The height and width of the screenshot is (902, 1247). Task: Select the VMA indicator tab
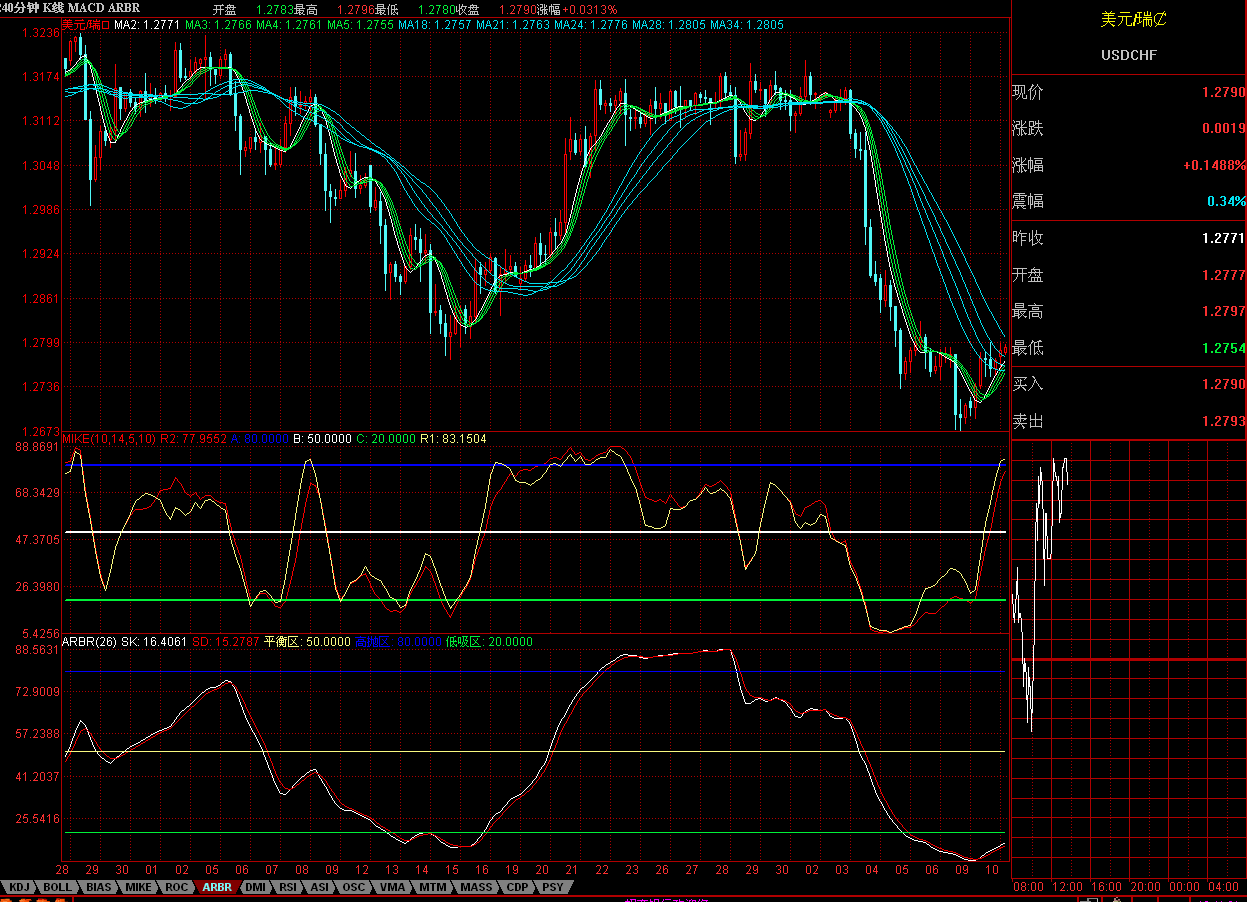(x=393, y=887)
